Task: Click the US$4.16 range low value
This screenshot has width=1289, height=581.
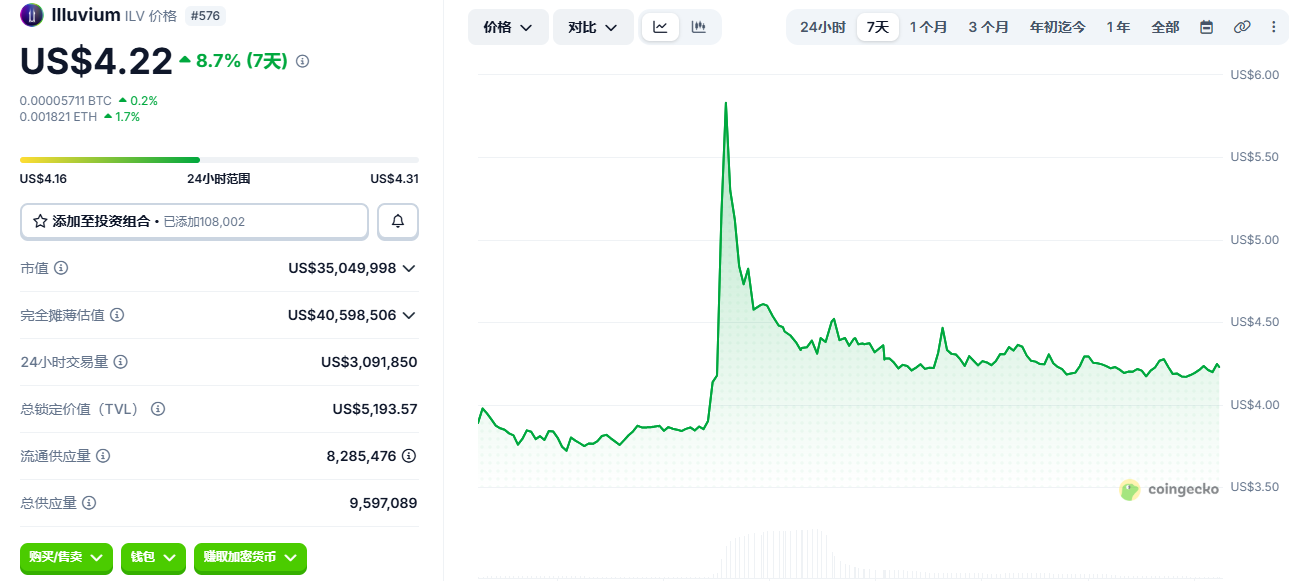Action: [x=43, y=179]
